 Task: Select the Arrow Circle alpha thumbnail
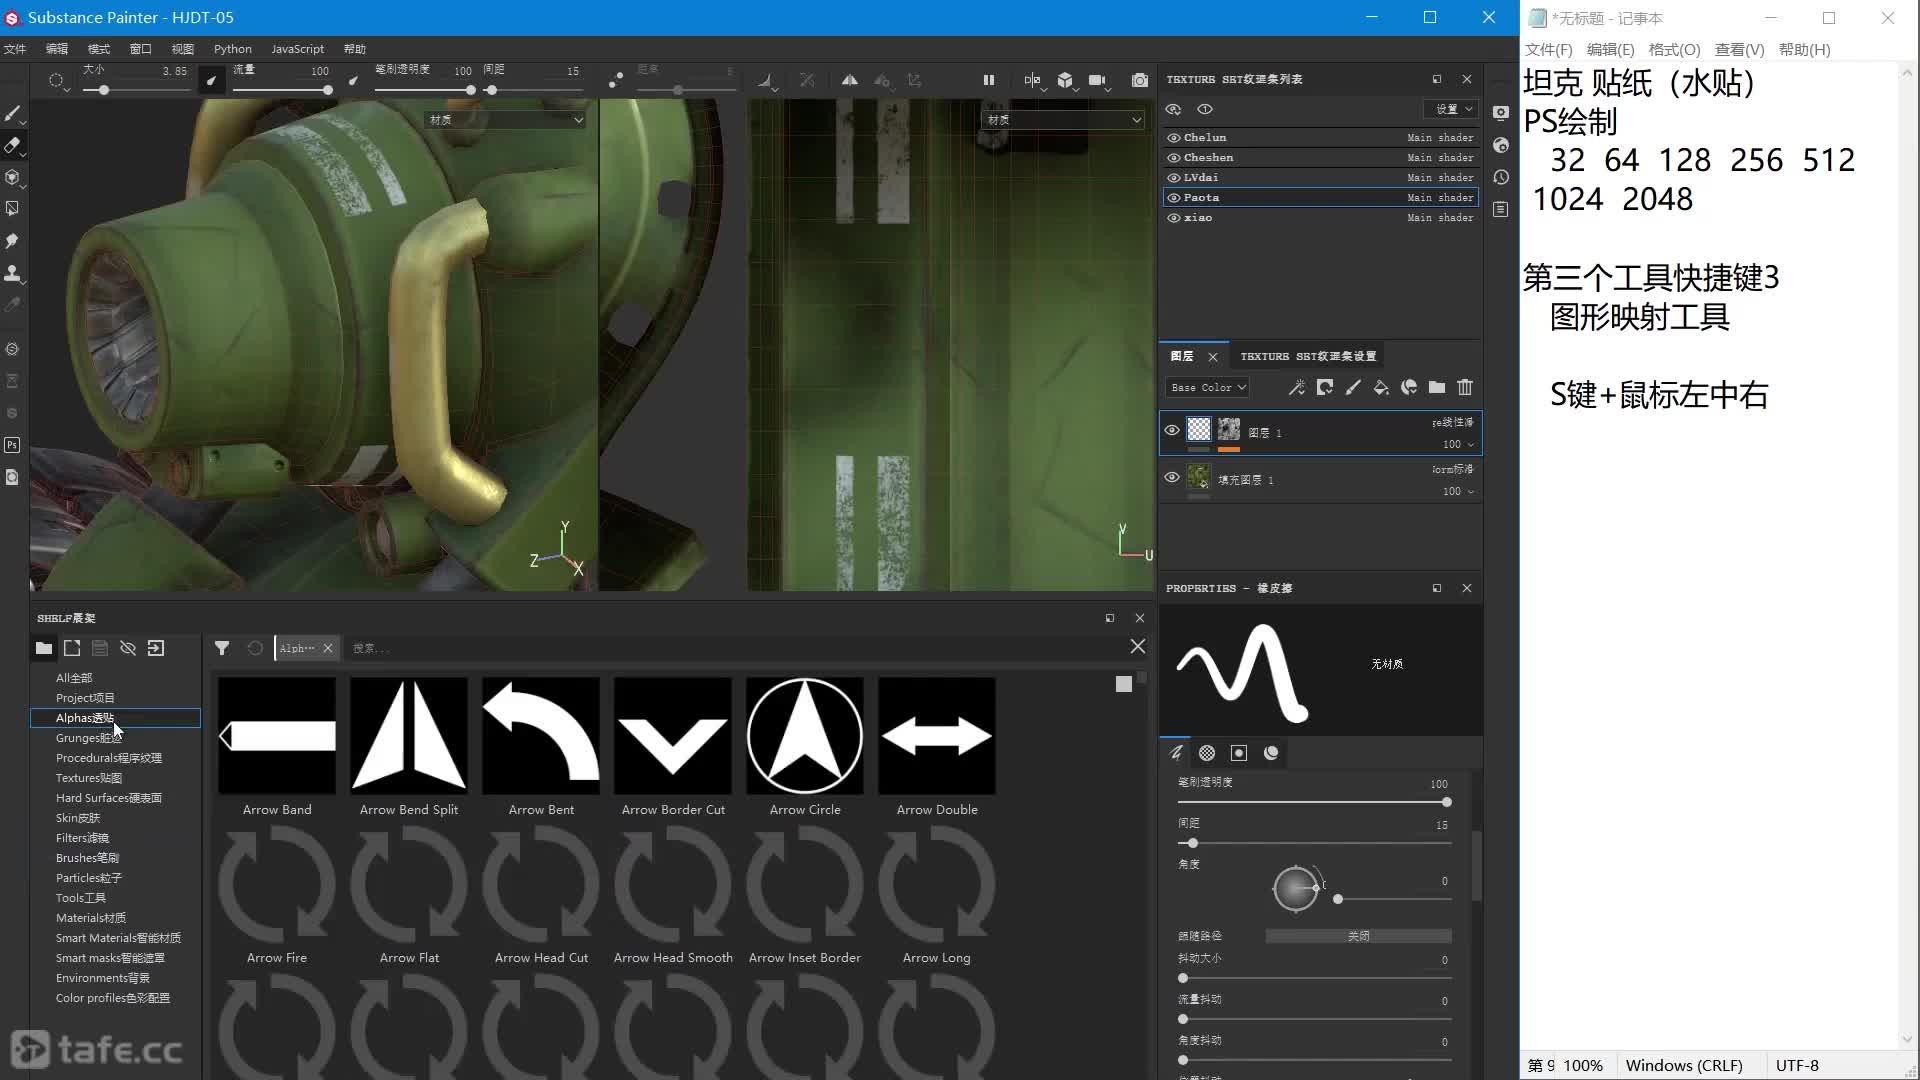click(x=805, y=737)
